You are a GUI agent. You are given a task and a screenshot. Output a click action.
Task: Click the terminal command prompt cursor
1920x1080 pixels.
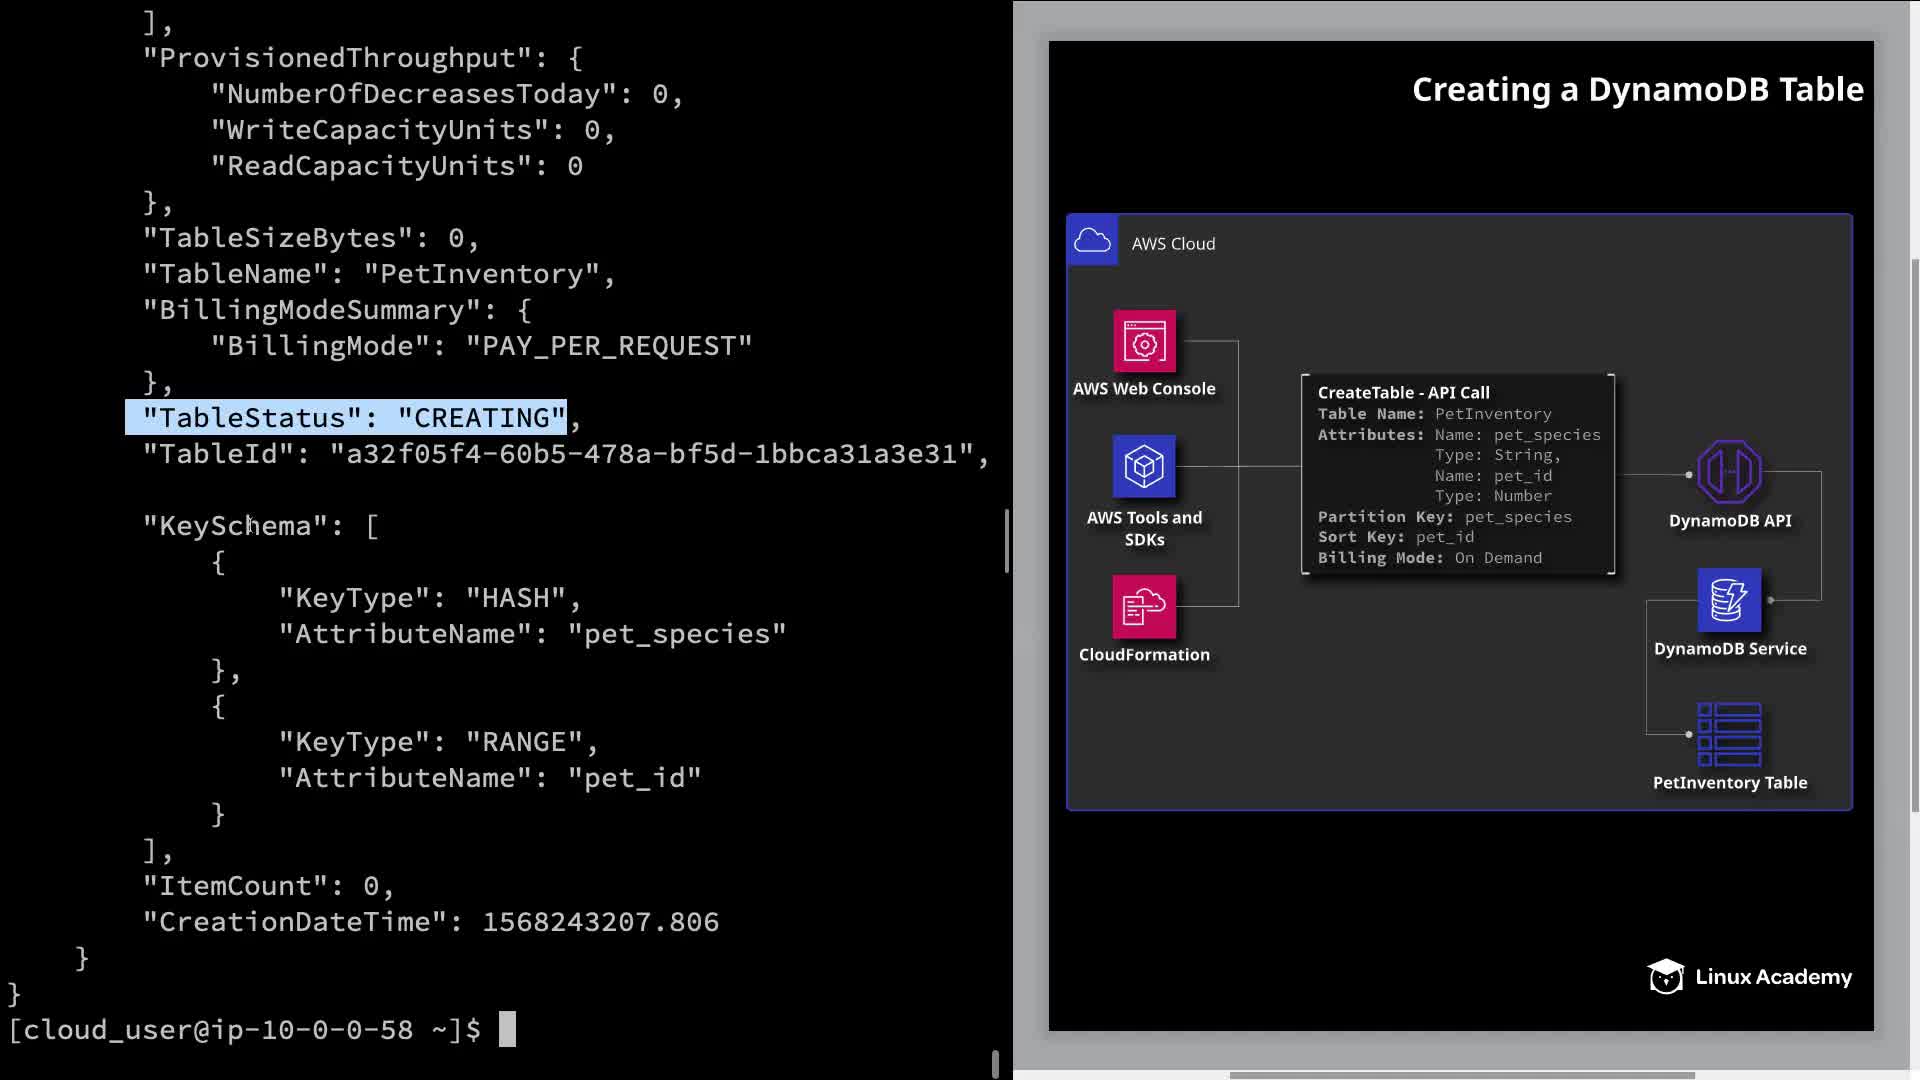507,1029
